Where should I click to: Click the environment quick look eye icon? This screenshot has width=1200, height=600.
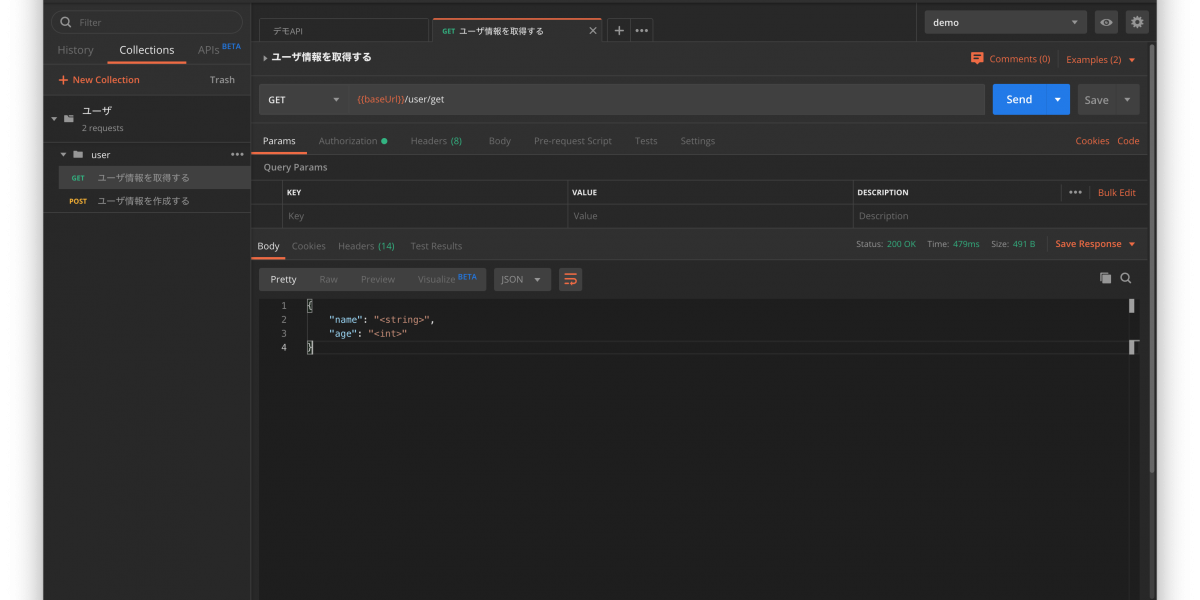tap(1106, 22)
